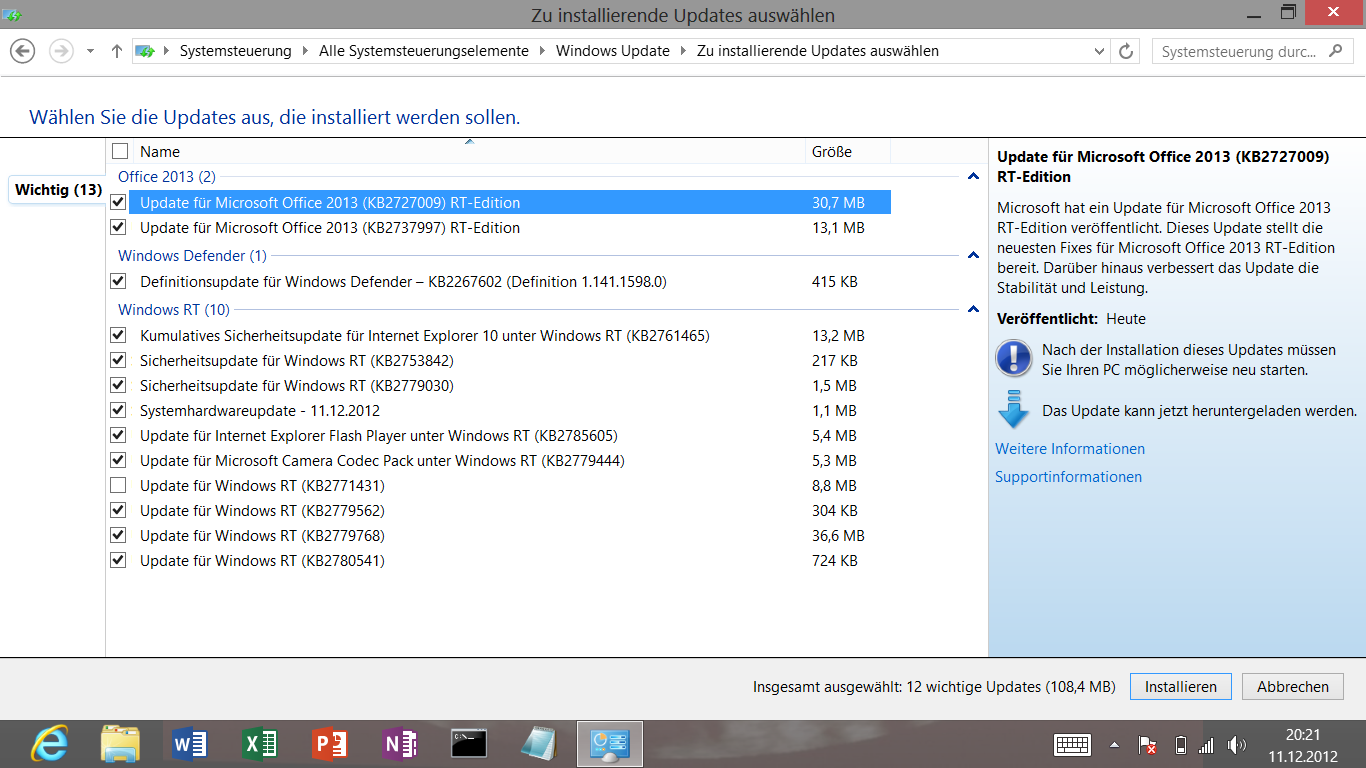This screenshot has width=1366, height=768.
Task: Click Alle Systemsteuerungselemente breadcrumb
Action: click(424, 51)
